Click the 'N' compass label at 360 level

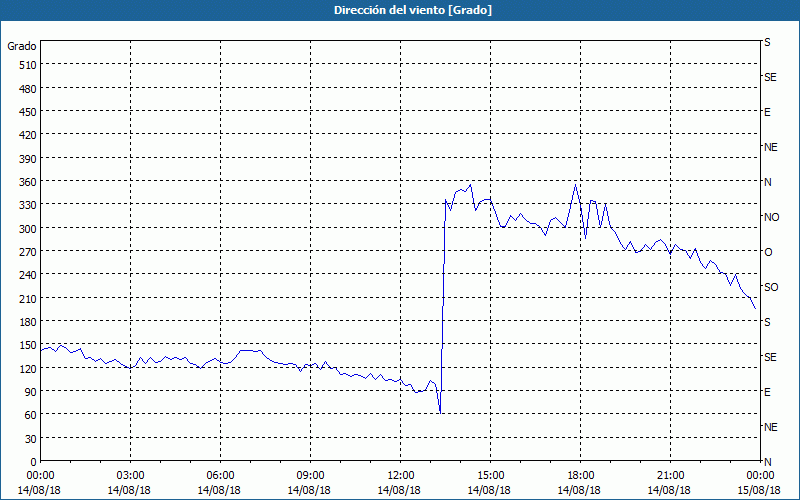click(x=767, y=182)
